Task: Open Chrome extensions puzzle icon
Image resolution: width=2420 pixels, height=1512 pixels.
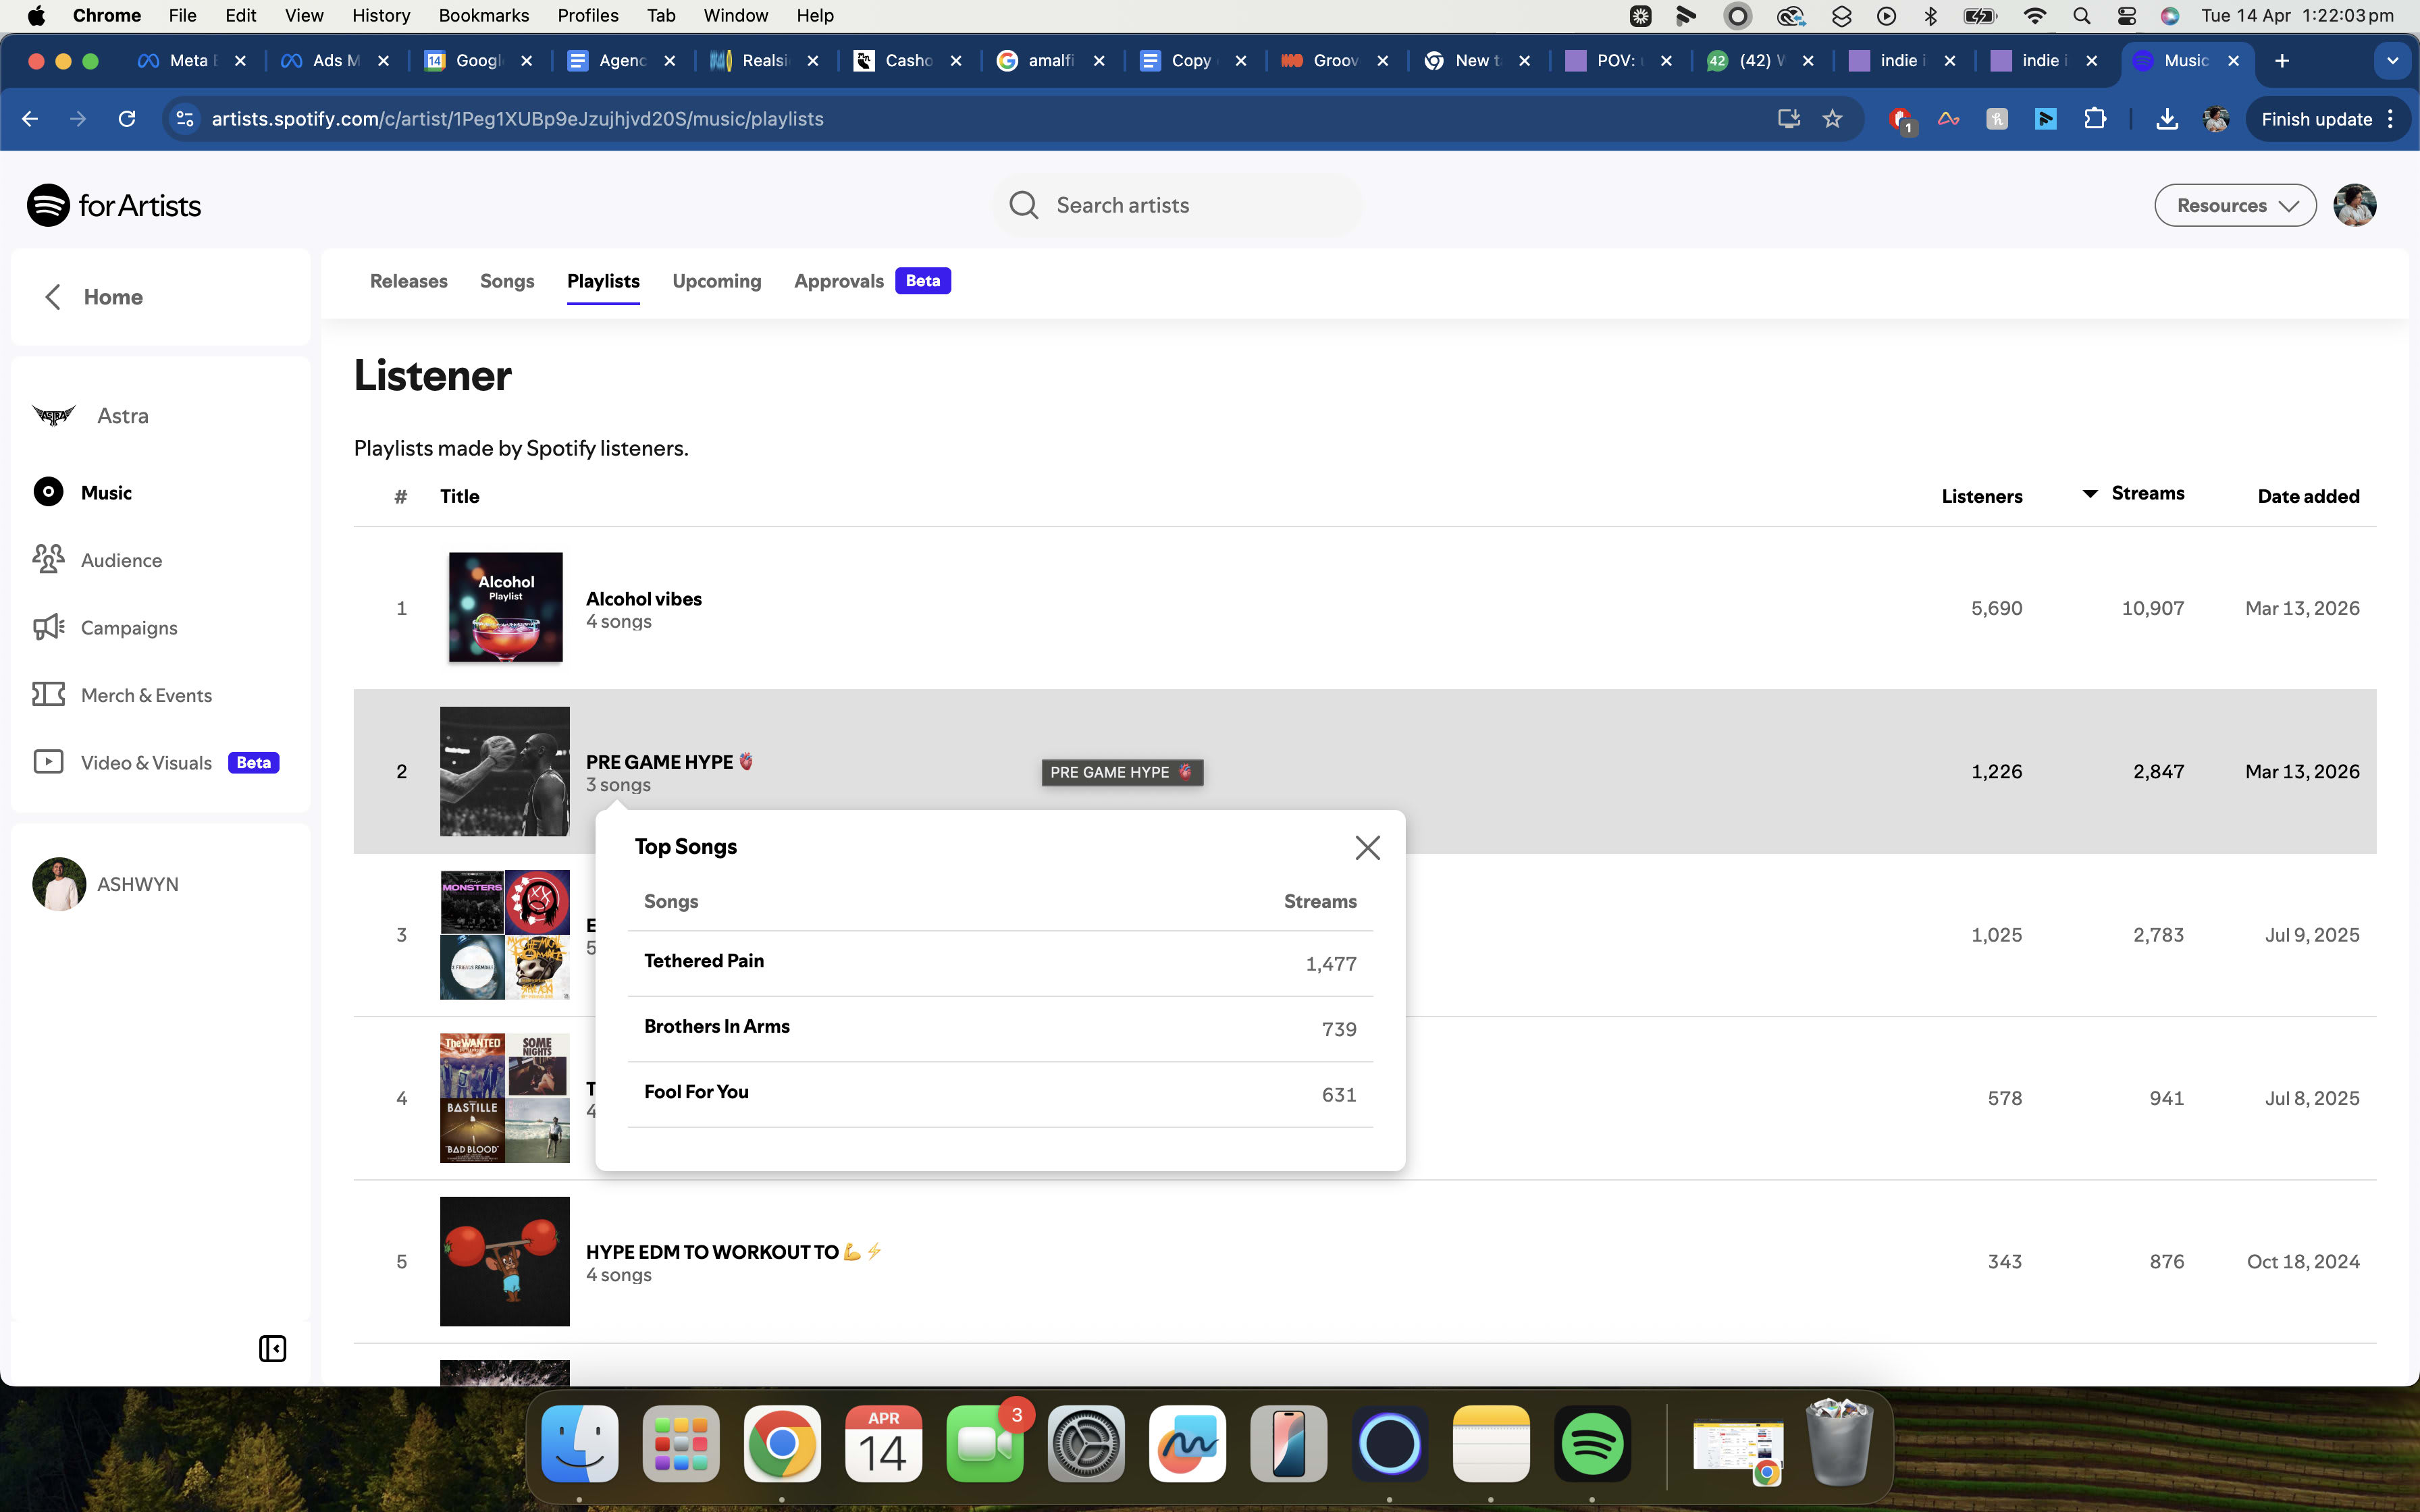Action: pyautogui.click(x=2094, y=119)
